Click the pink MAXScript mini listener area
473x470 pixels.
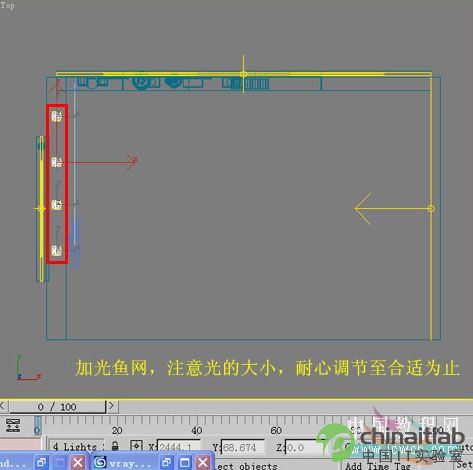[x=20, y=444]
